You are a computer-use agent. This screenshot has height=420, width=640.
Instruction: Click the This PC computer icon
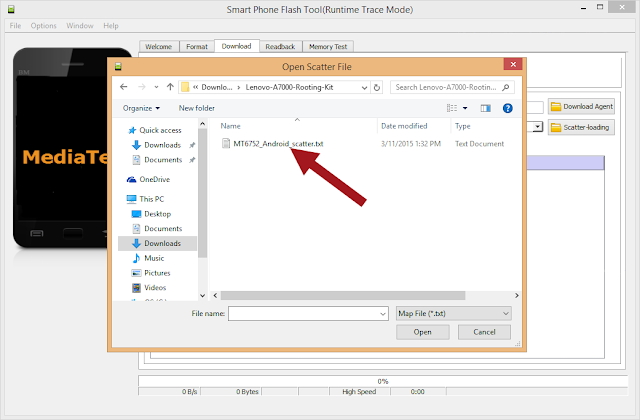tap(131, 199)
